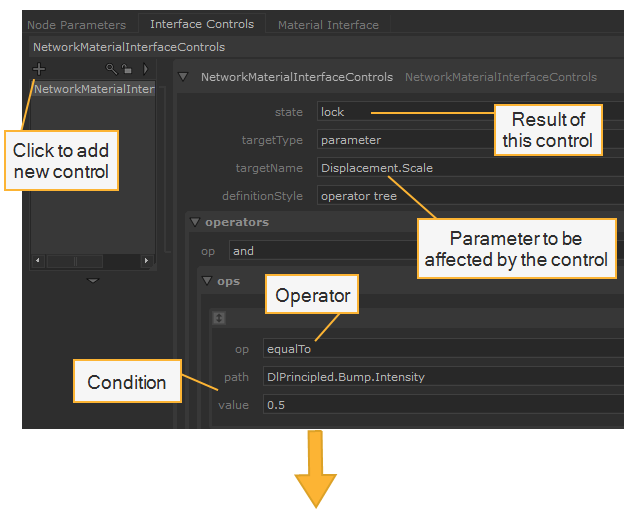The height and width of the screenshot is (511, 631).
Task: Click the plus icon to add new control
Action: (x=39, y=69)
